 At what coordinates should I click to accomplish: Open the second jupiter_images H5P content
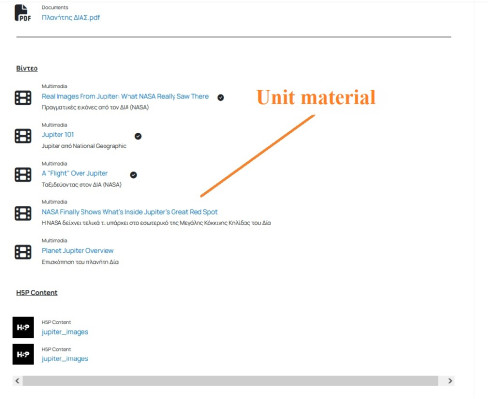point(65,359)
